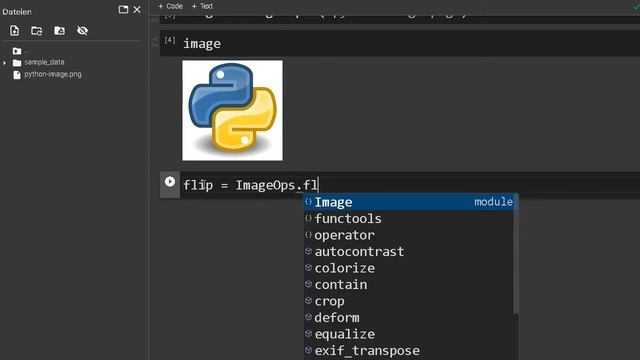Image resolution: width=640 pixels, height=360 pixels.
Task: Choose operator autocomplete suggestion
Action: pos(409,235)
